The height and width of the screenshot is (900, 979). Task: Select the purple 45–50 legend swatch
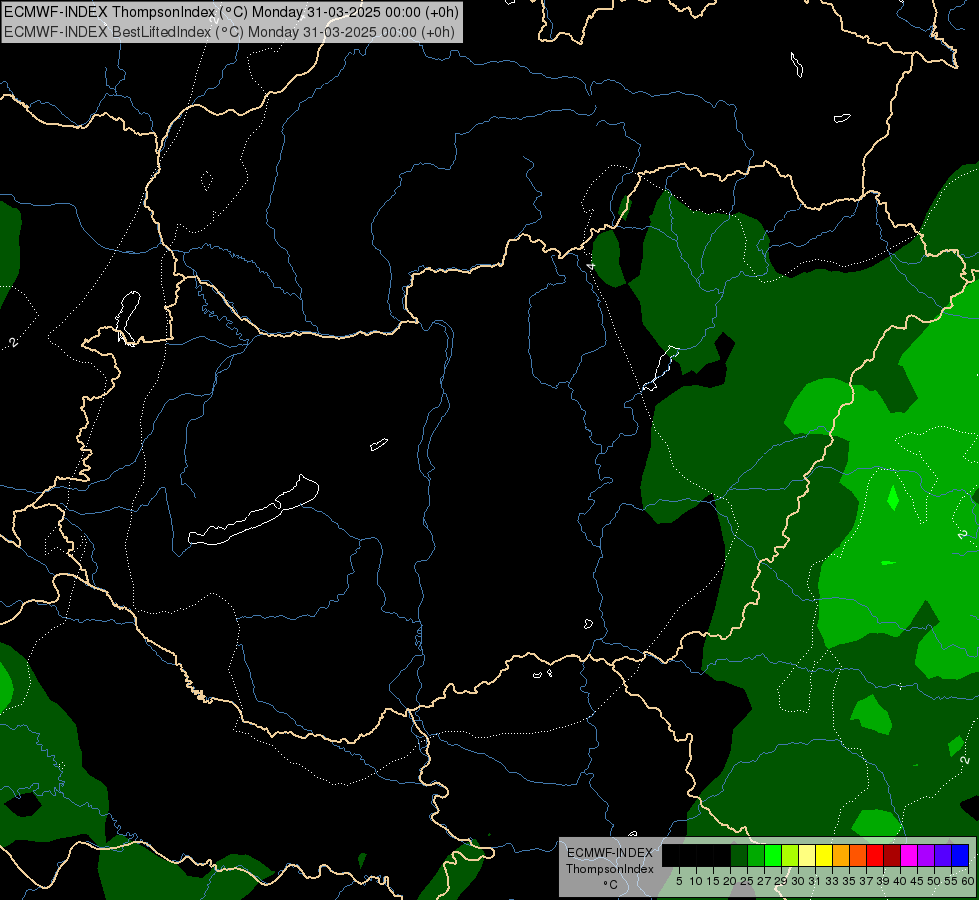[x=926, y=855]
